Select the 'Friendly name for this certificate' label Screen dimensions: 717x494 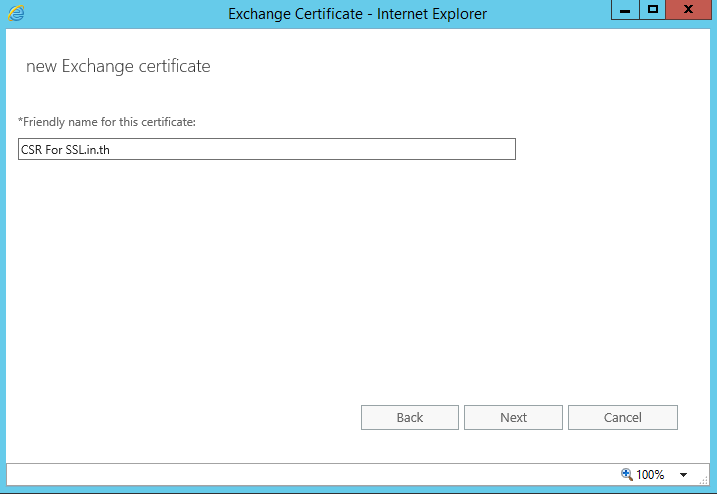click(x=107, y=122)
